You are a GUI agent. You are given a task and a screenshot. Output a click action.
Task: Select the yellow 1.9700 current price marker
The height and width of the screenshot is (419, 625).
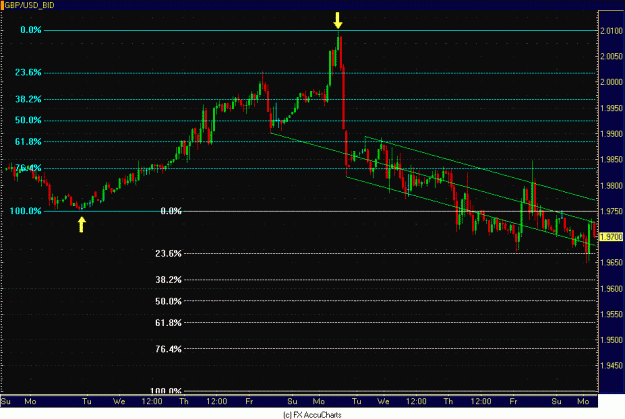pyautogui.click(x=611, y=237)
